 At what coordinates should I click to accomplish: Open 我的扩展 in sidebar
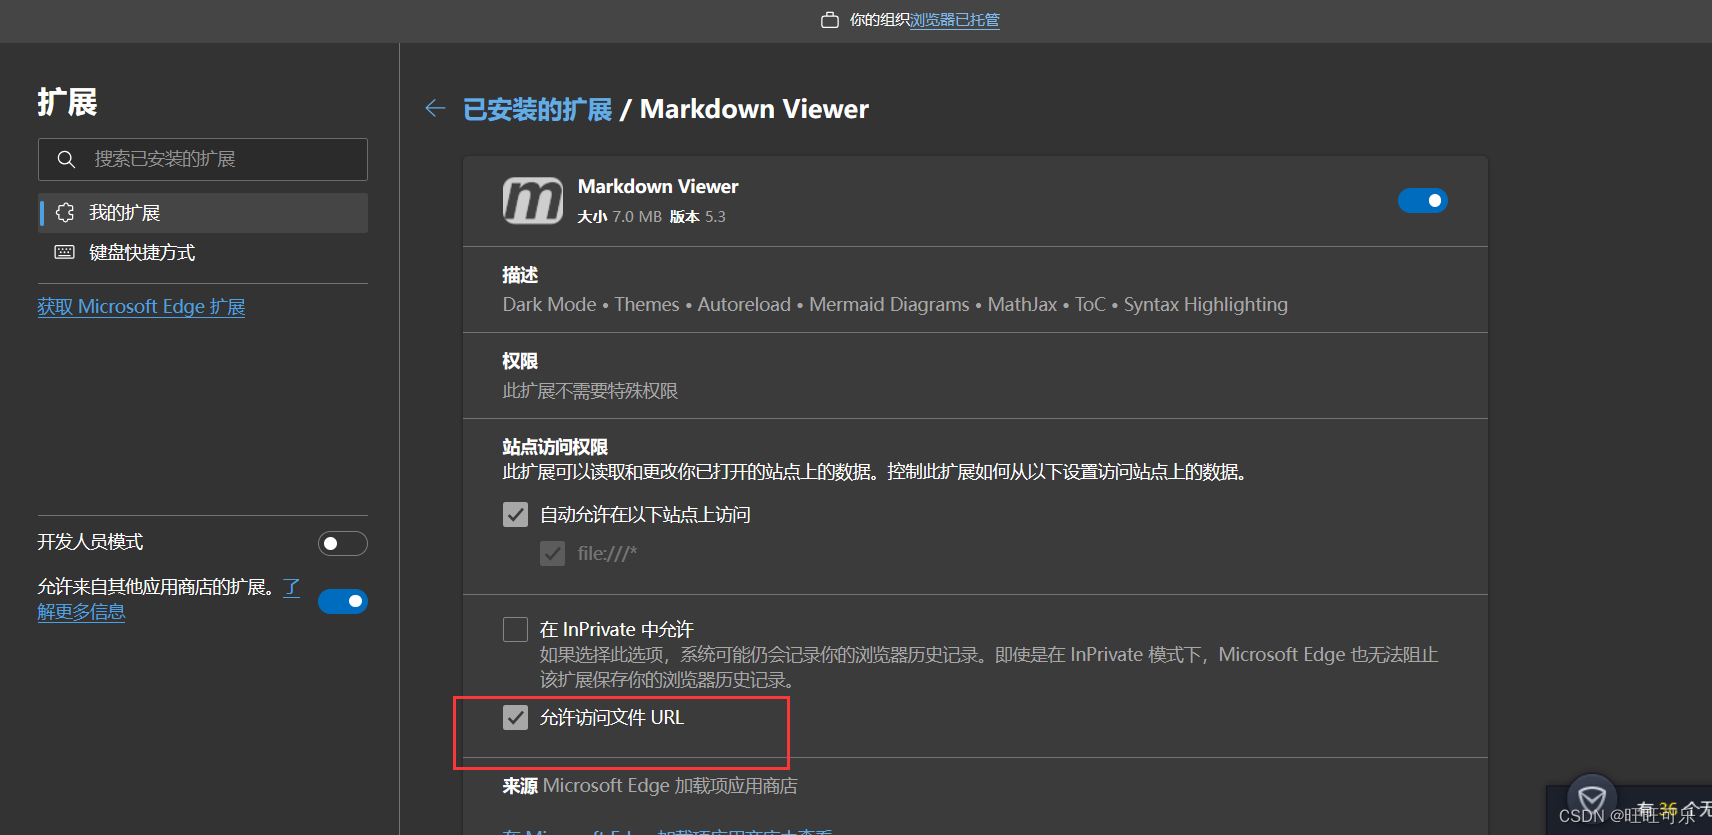203,213
